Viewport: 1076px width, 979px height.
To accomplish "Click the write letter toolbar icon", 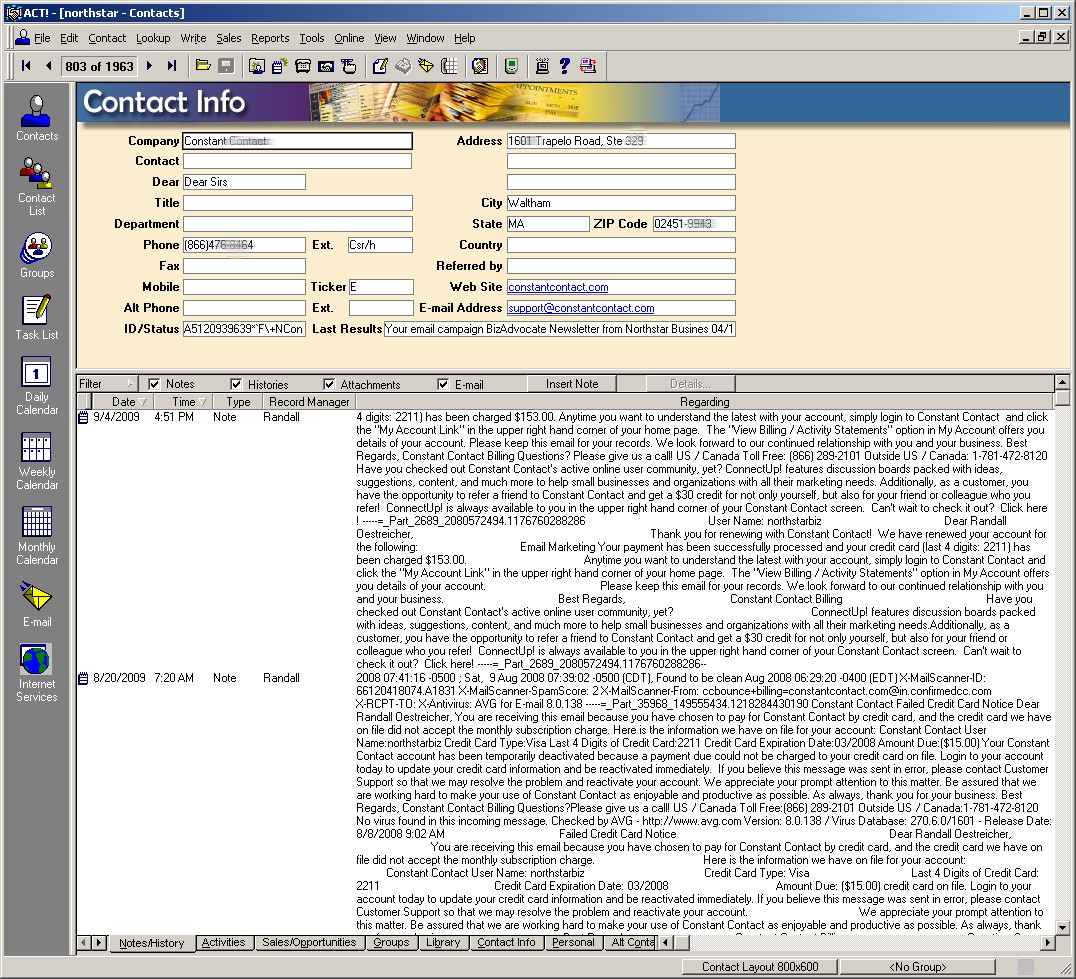I will [380, 66].
